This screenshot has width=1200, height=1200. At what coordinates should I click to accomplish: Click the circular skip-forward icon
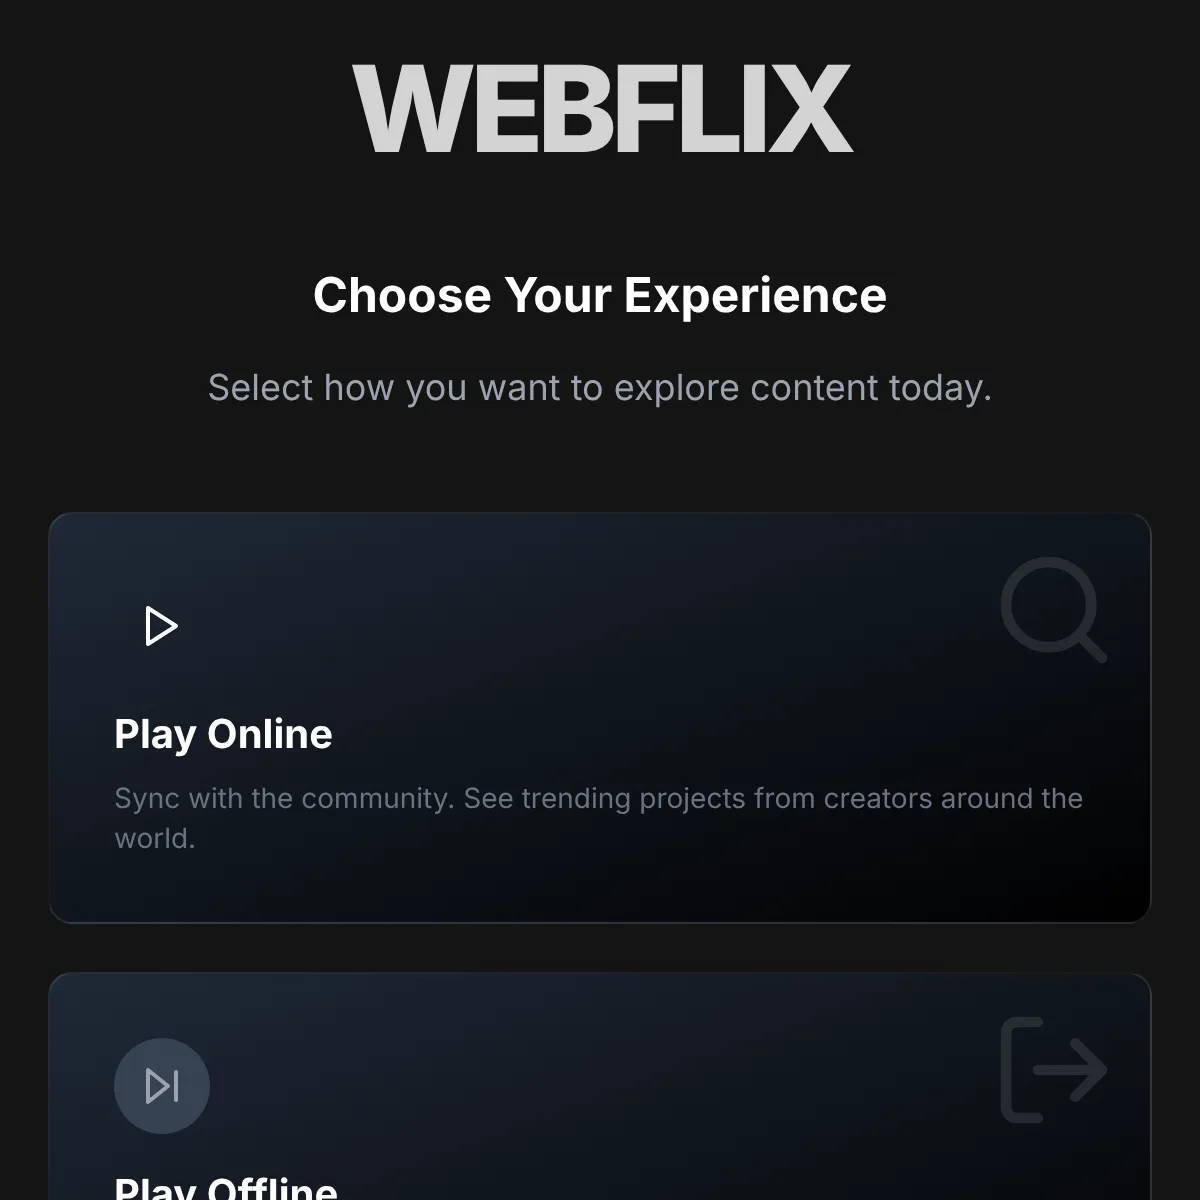[162, 1086]
